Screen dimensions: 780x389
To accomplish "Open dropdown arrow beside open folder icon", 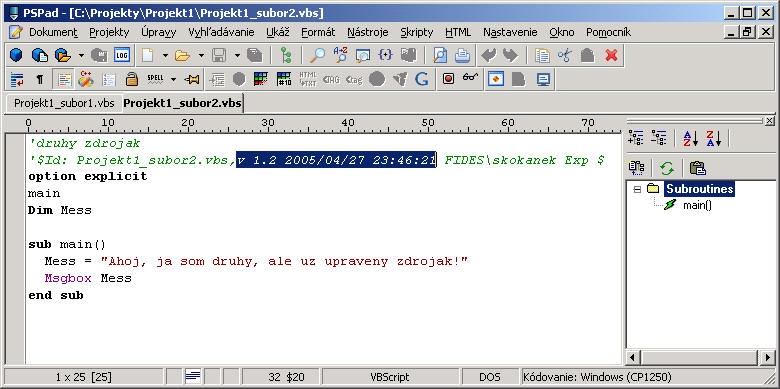I will [201, 55].
